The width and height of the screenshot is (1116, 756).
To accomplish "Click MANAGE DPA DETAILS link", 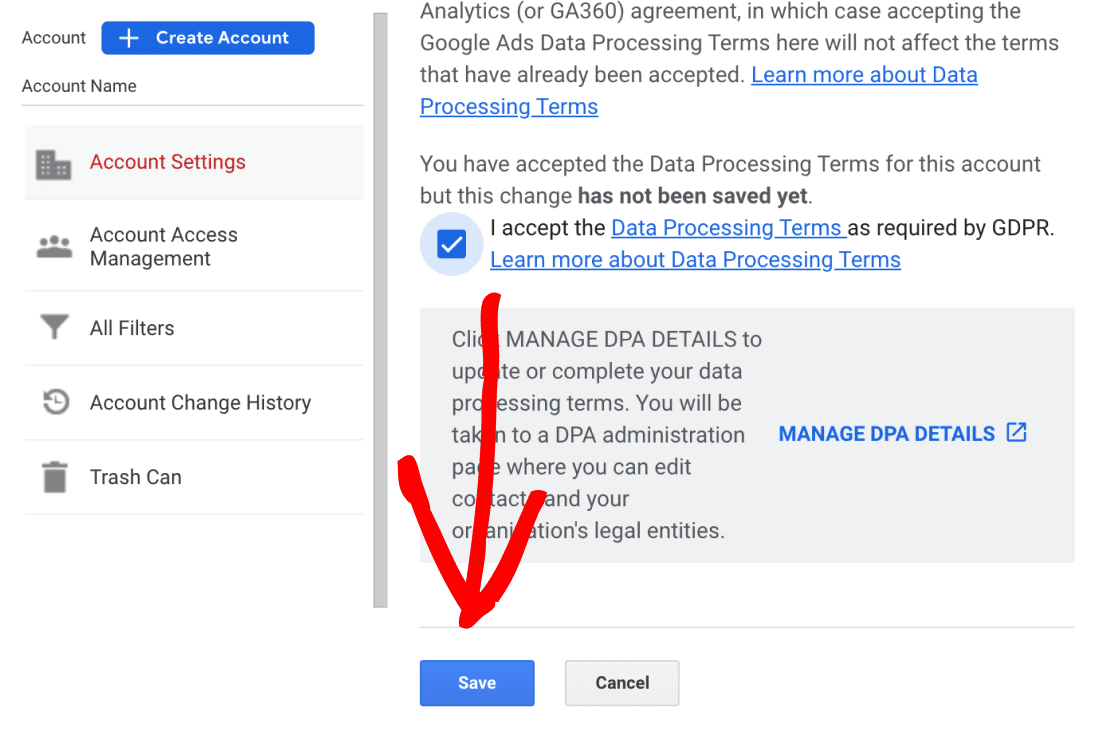I will (x=886, y=434).
